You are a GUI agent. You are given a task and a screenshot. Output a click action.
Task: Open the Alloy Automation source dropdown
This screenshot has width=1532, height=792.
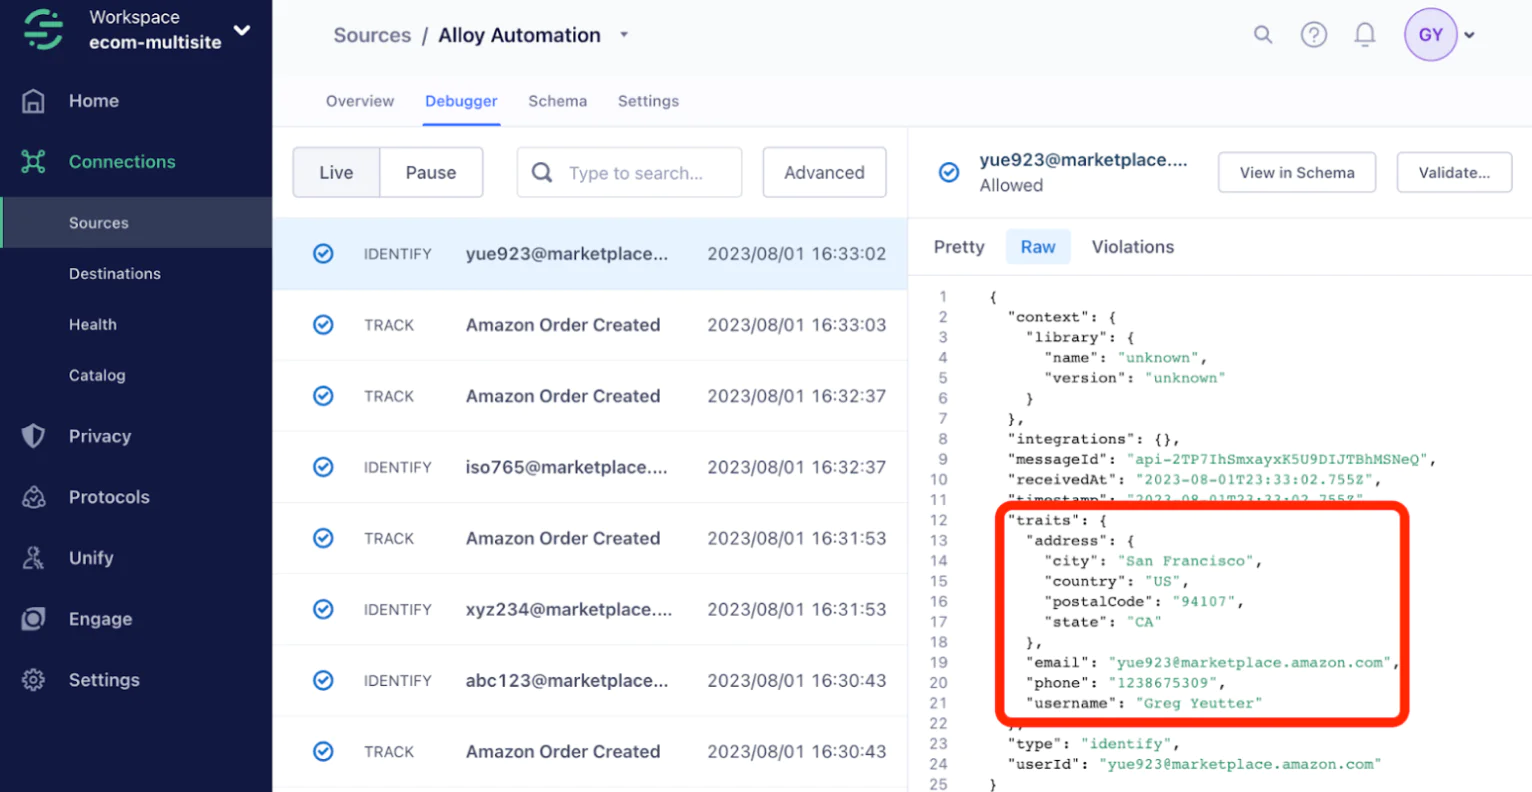point(624,35)
